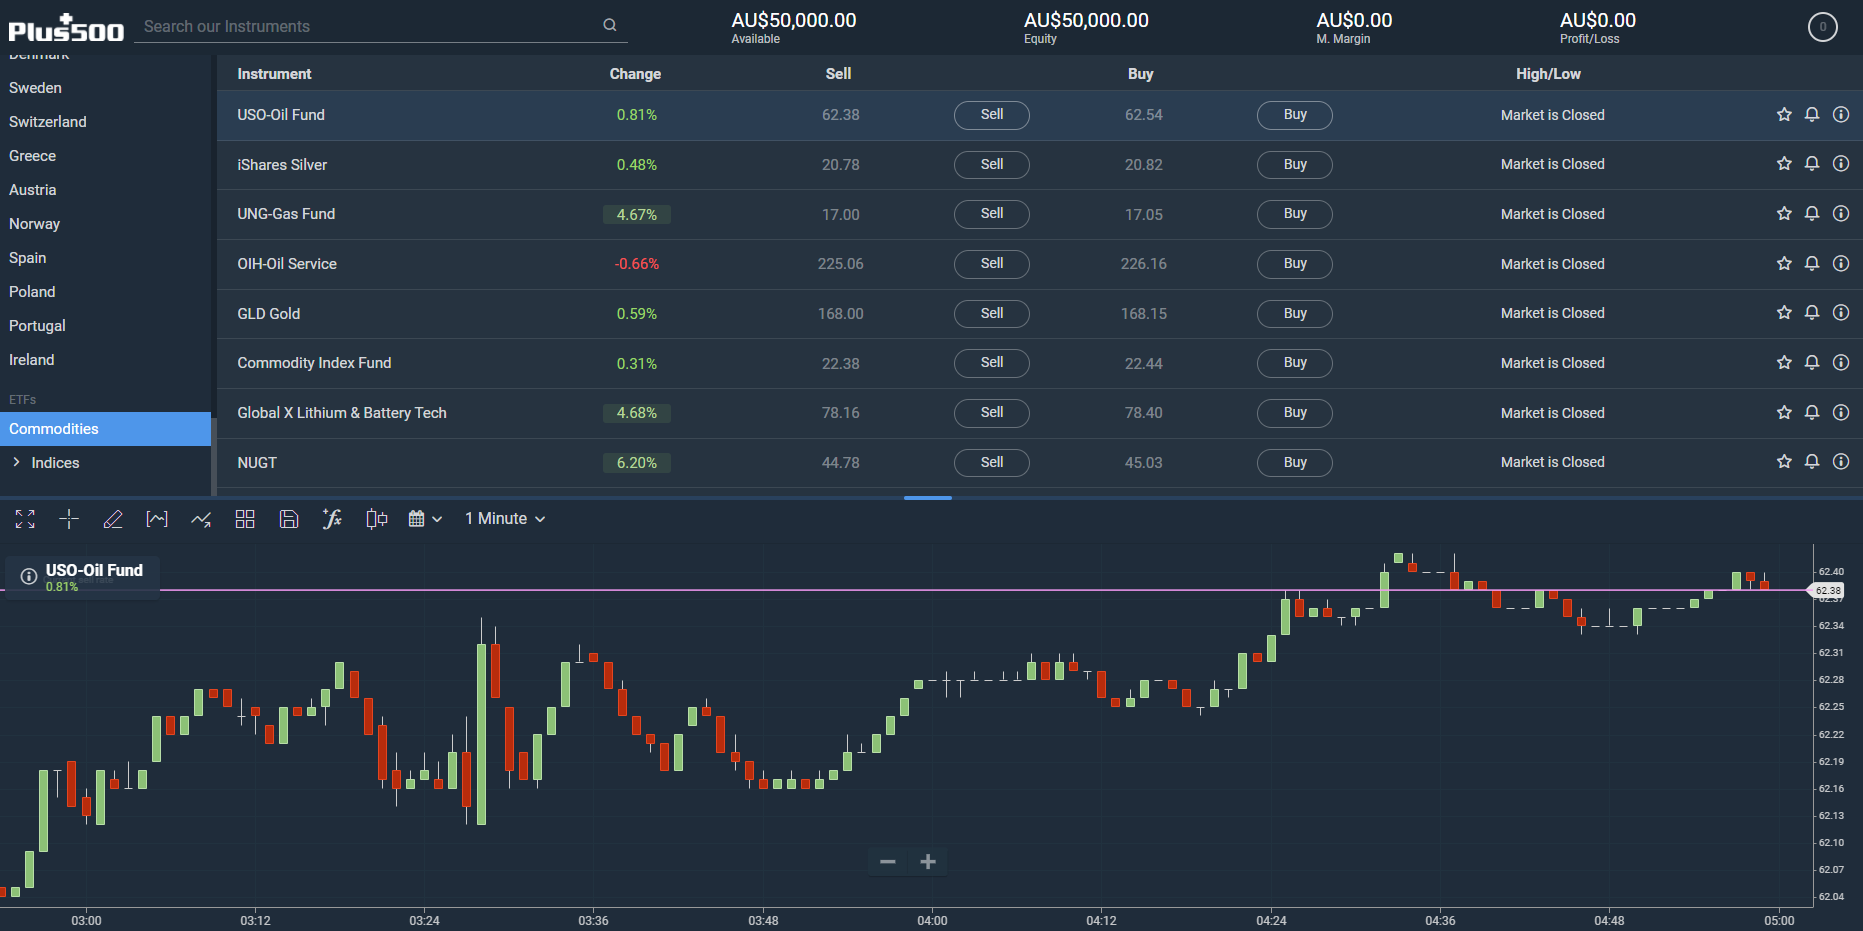This screenshot has height=931, width=1863.
Task: Set alert bell for UNG-Gas Fund
Action: [1812, 214]
